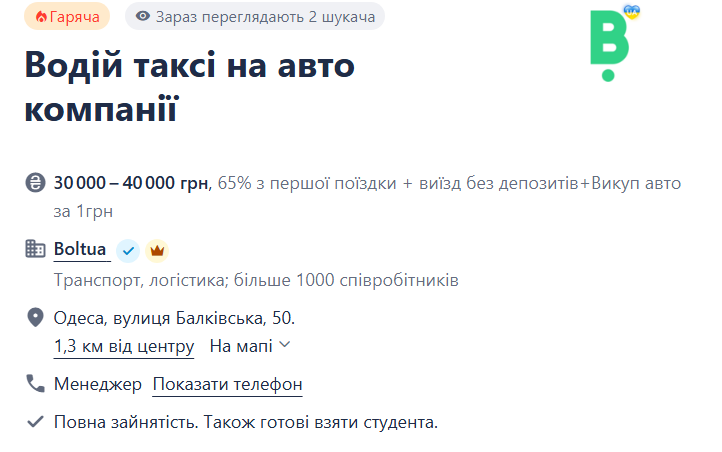The height and width of the screenshot is (452, 722).
Task: Click the eye icon in viewers badge
Action: [143, 17]
